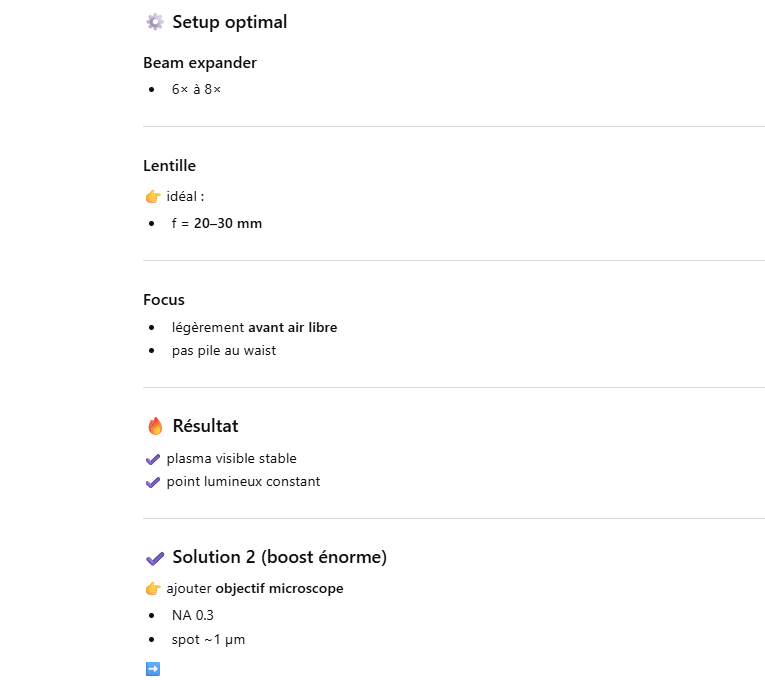
Task: Click the pointing hand before ajouter objectif microscope
Action: click(x=153, y=589)
